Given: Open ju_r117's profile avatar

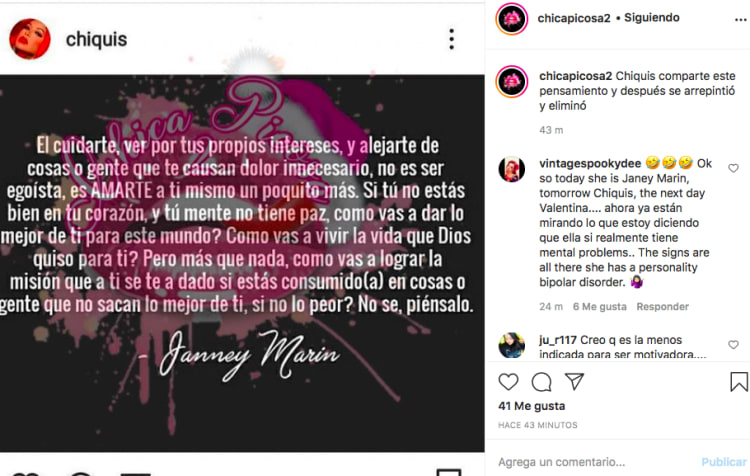Looking at the screenshot, I should [x=511, y=345].
